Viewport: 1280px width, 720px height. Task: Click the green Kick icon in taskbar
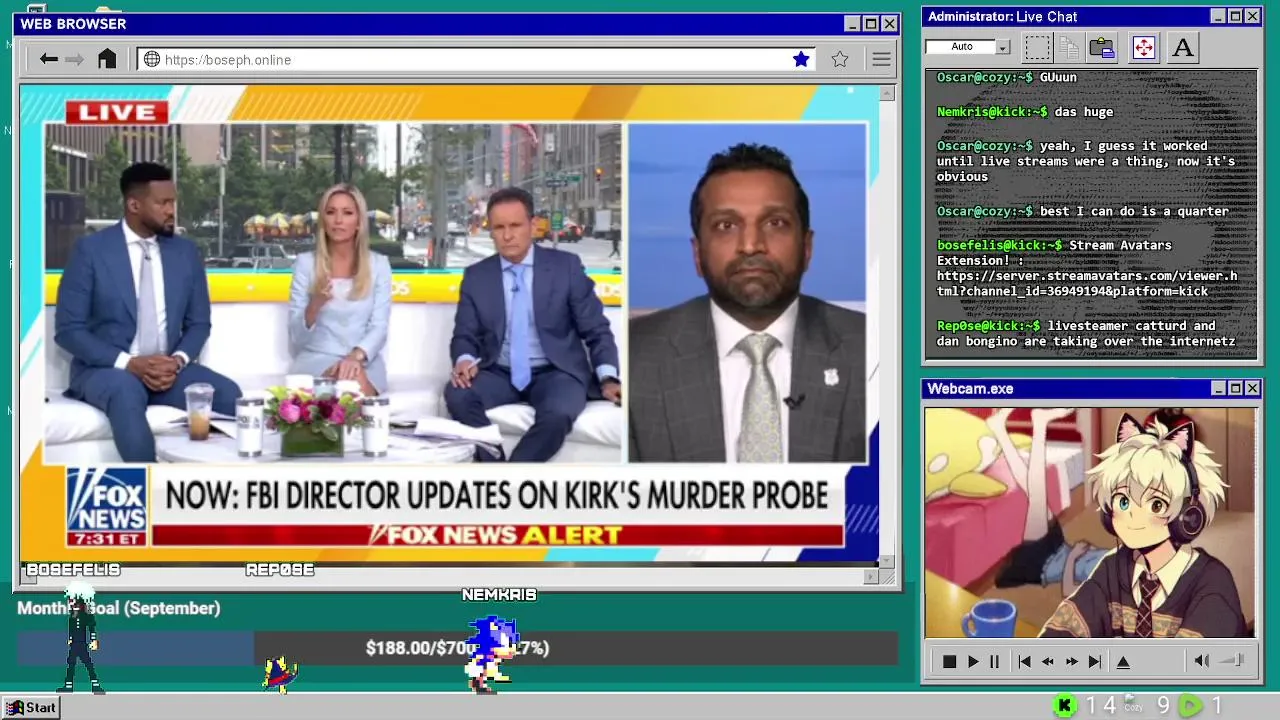[1065, 706]
